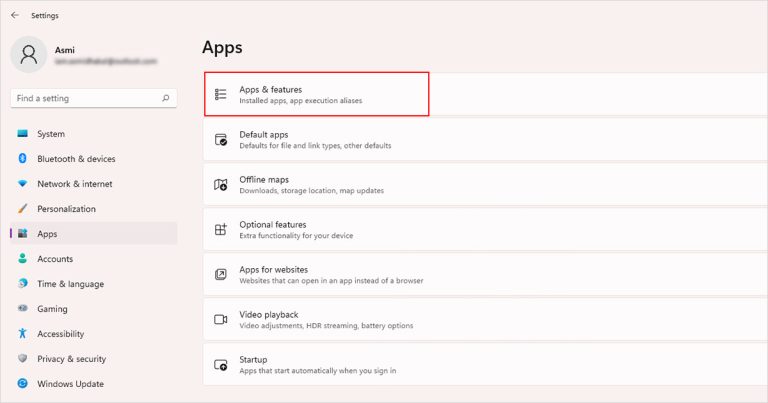768x403 pixels.
Task: Click the Windows Update sidebar icon
Action: (22, 384)
